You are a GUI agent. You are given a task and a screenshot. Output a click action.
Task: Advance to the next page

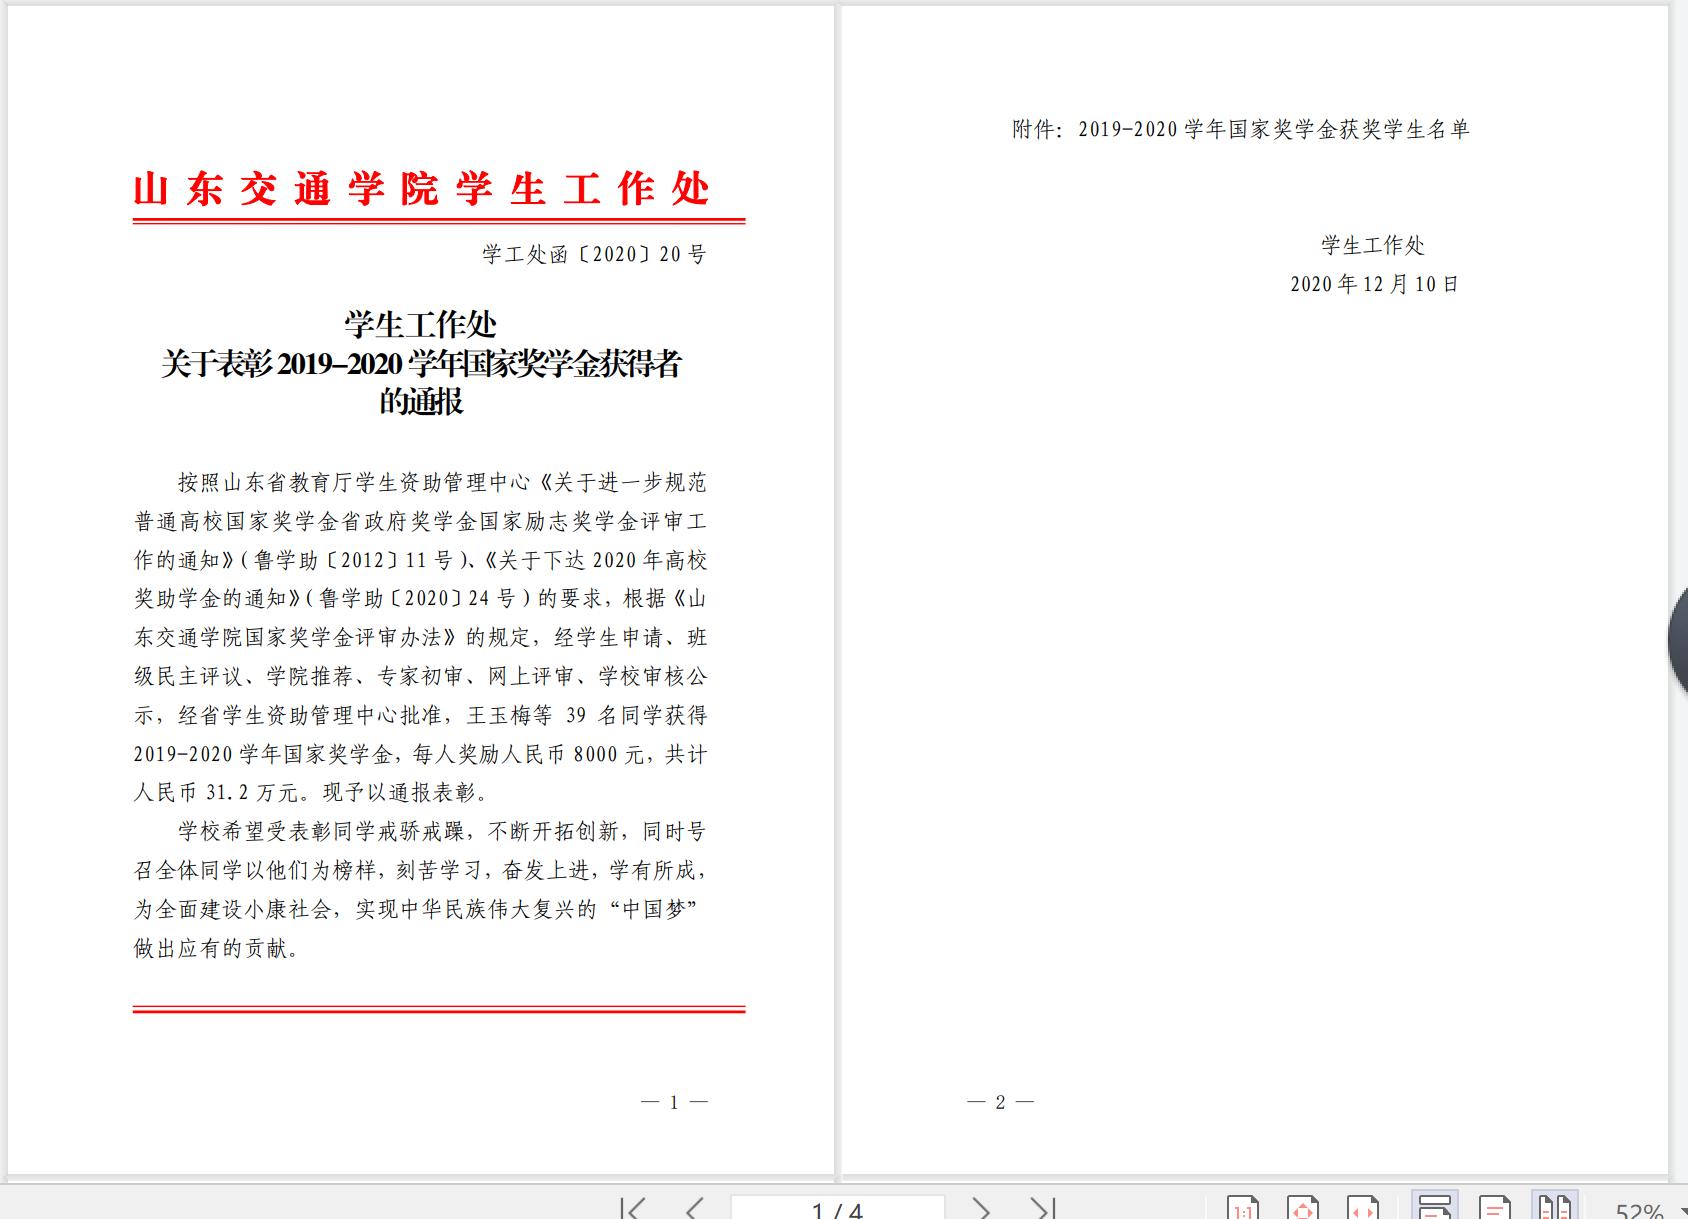tap(981, 1208)
